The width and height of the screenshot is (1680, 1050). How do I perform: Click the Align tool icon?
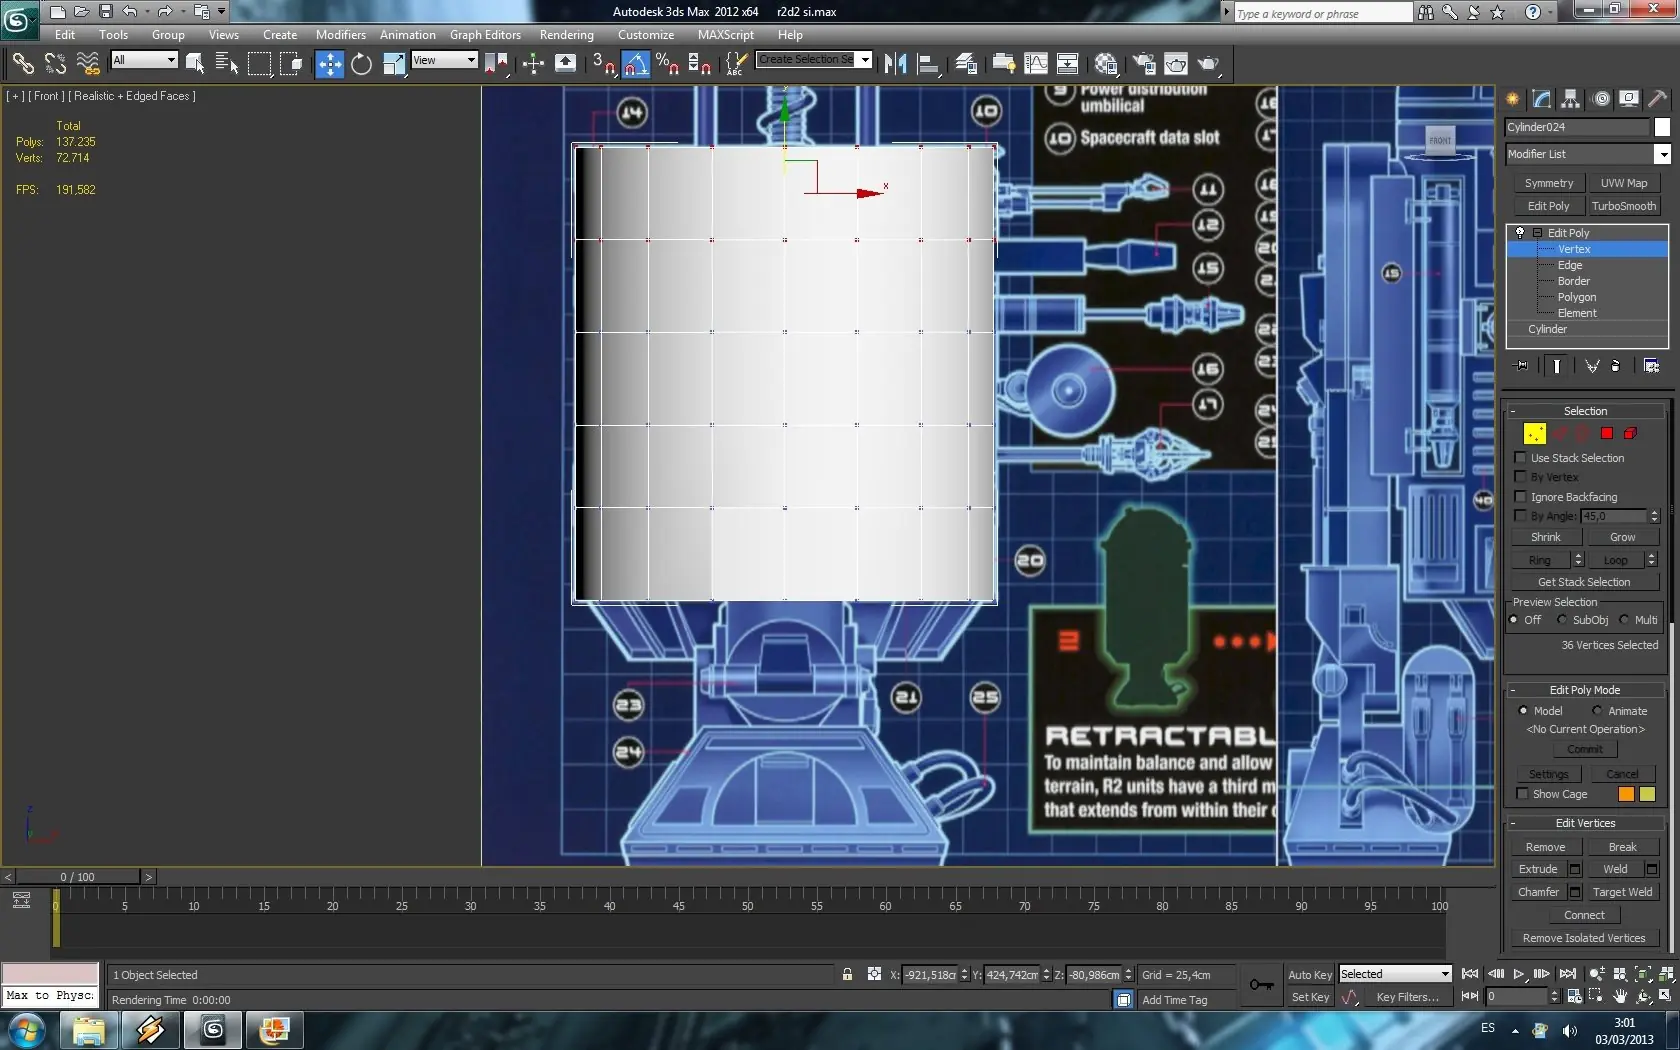click(x=928, y=64)
